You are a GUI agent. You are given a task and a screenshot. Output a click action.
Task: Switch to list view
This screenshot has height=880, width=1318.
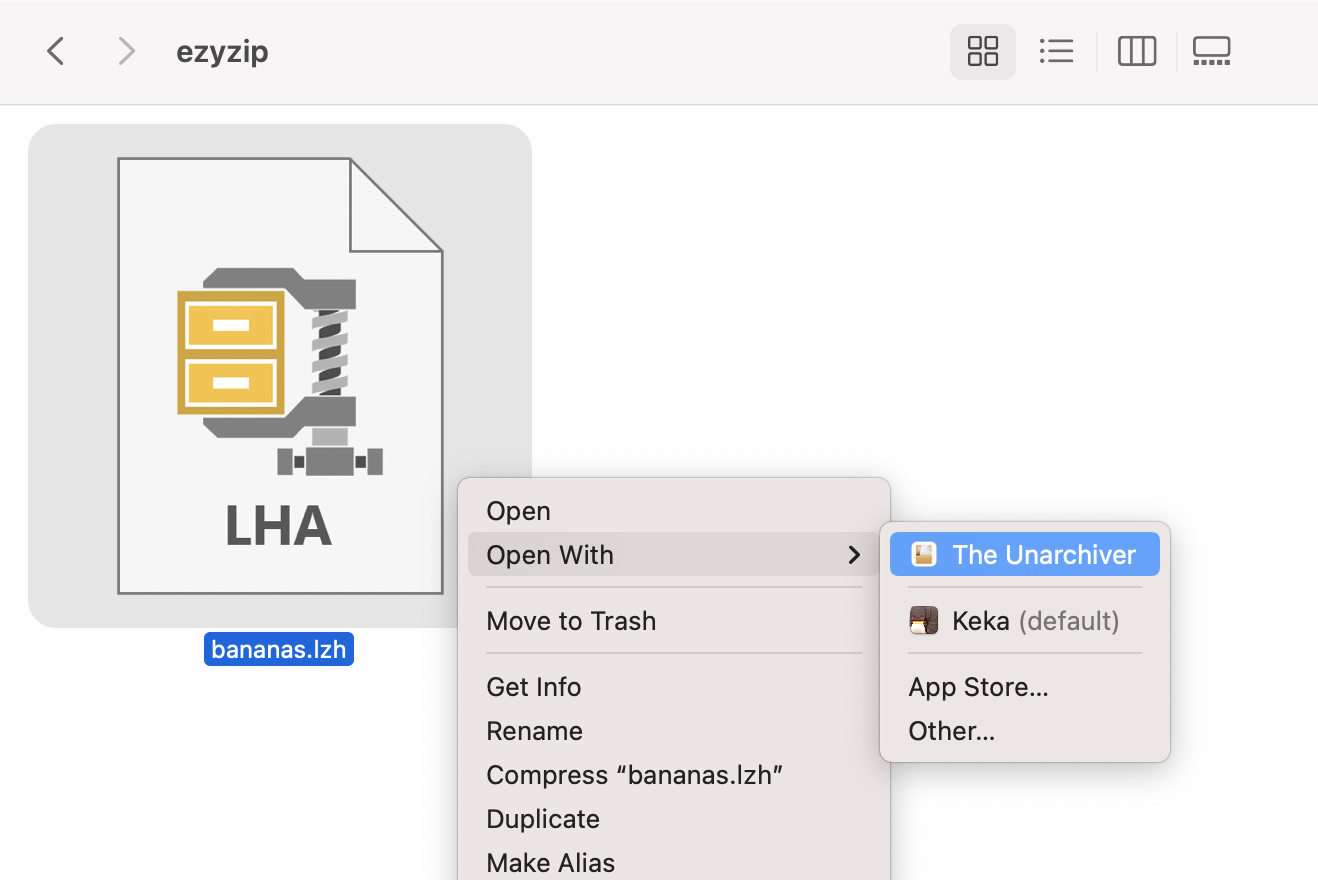coord(1057,51)
